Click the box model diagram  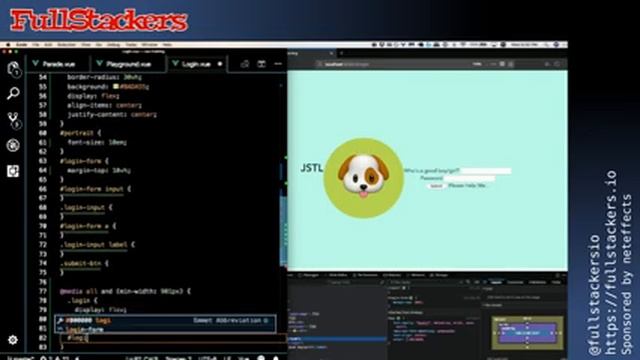[x=527, y=333]
